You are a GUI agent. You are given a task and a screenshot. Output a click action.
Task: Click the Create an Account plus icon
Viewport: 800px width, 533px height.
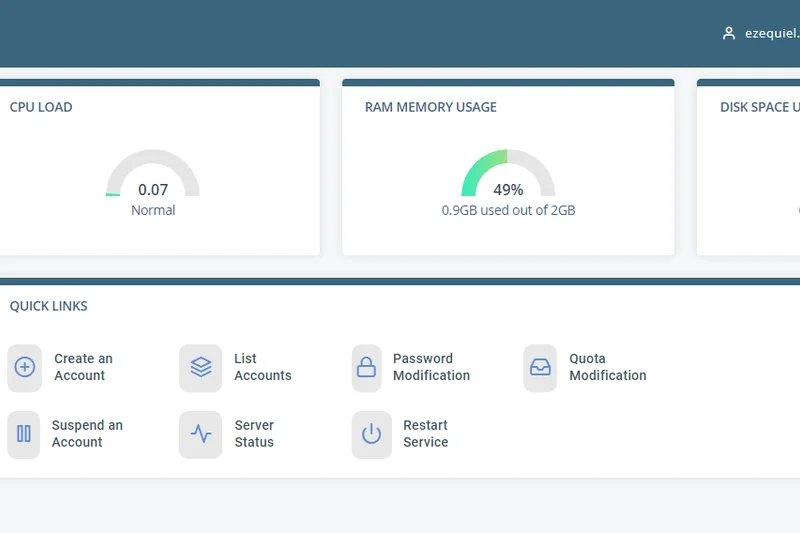pos(24,367)
